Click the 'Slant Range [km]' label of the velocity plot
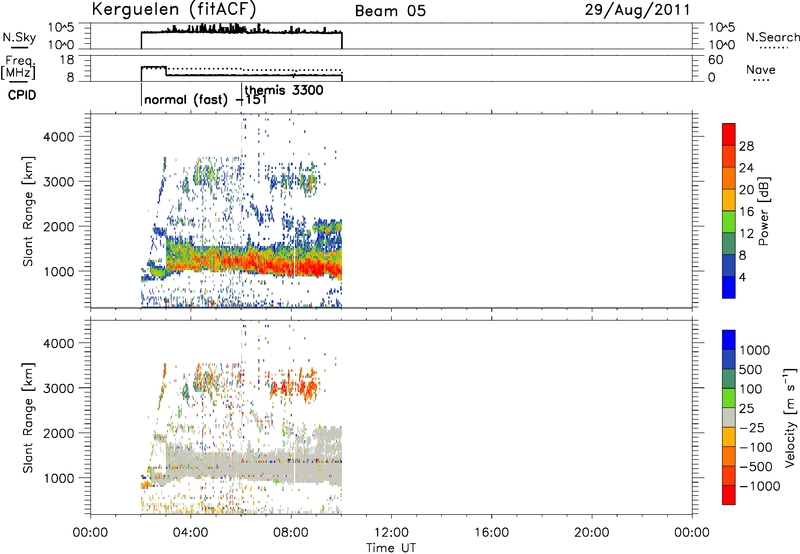The image size is (800, 554). click(28, 417)
